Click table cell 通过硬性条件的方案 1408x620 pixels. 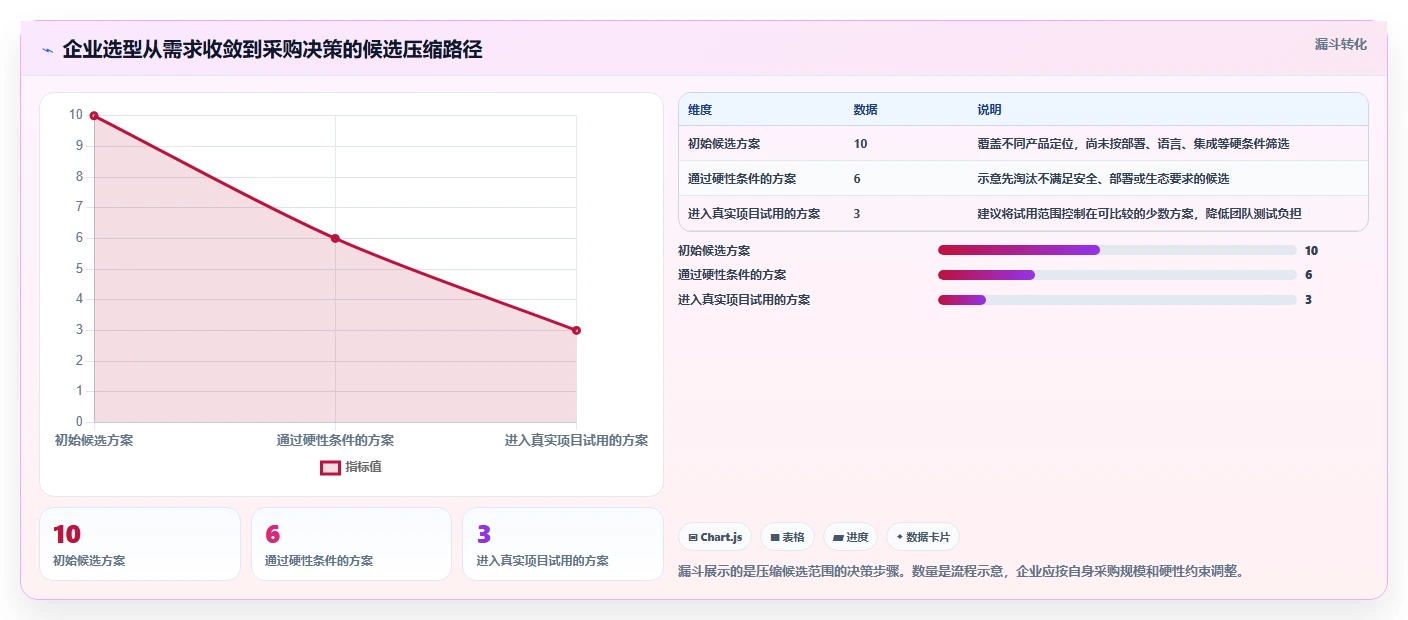pos(742,179)
